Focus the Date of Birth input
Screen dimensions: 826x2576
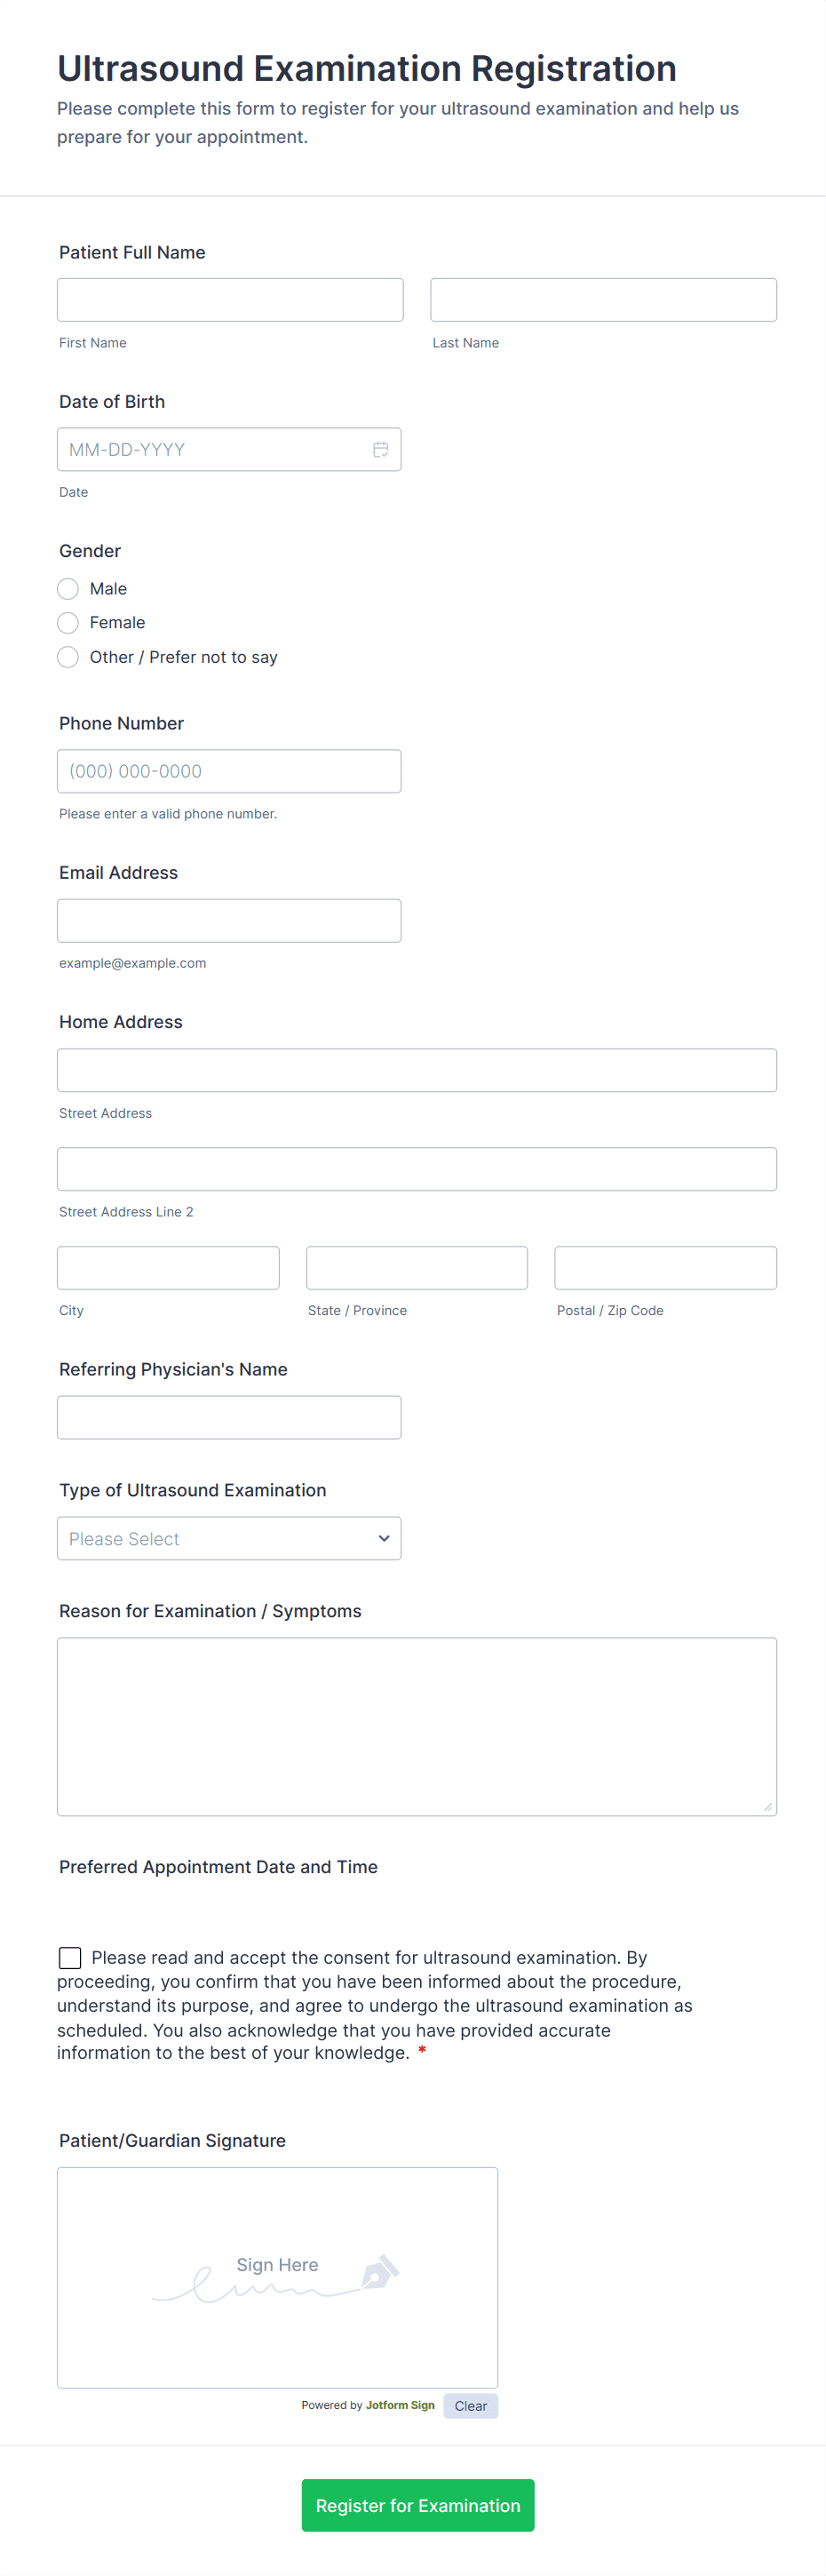tap(210, 449)
